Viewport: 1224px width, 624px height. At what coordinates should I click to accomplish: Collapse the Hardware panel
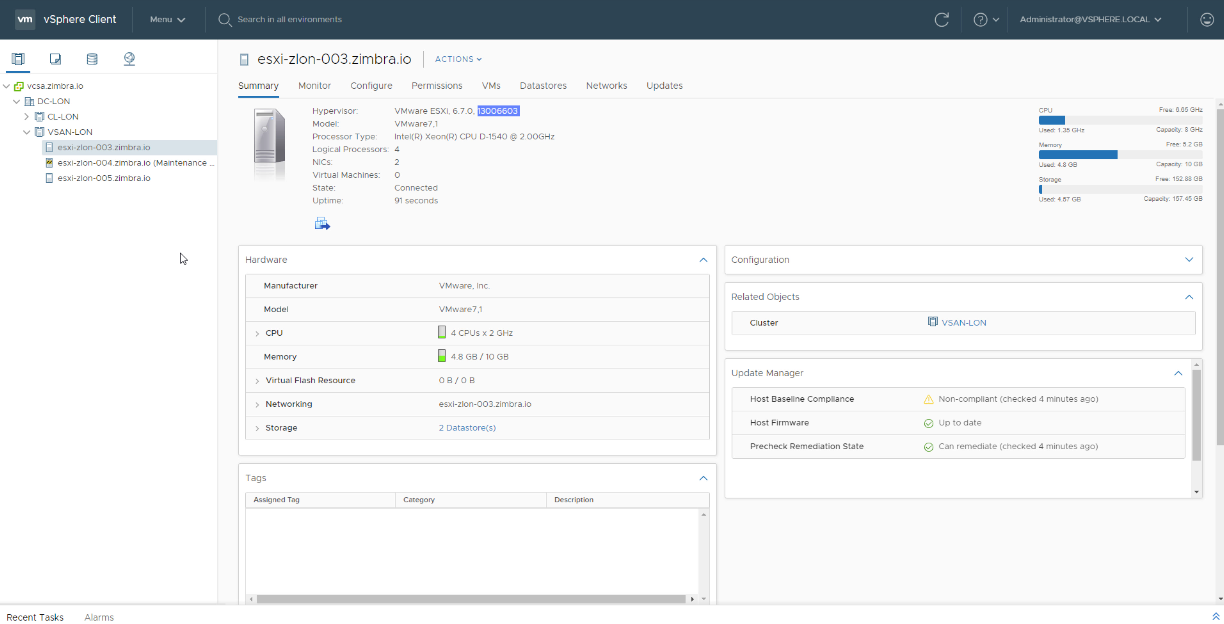coord(703,259)
